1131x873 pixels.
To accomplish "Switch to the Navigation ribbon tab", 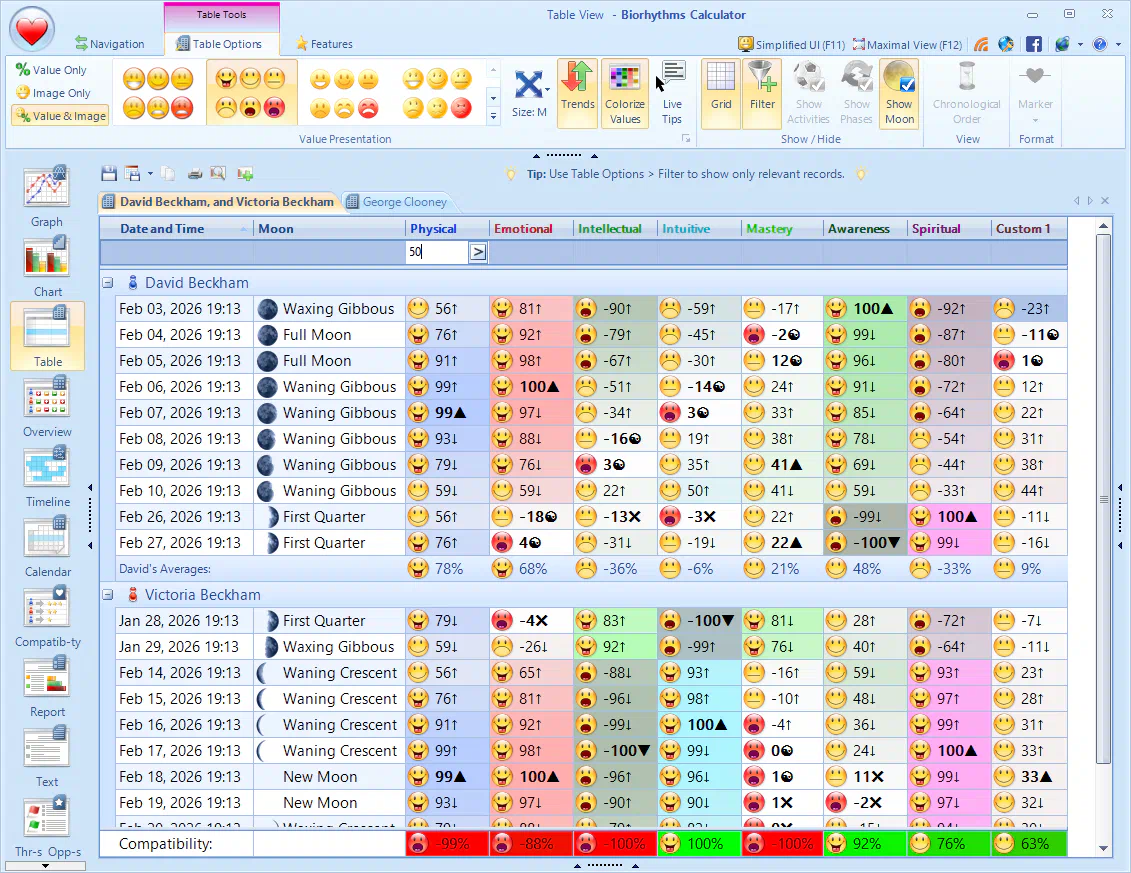I will pos(110,44).
